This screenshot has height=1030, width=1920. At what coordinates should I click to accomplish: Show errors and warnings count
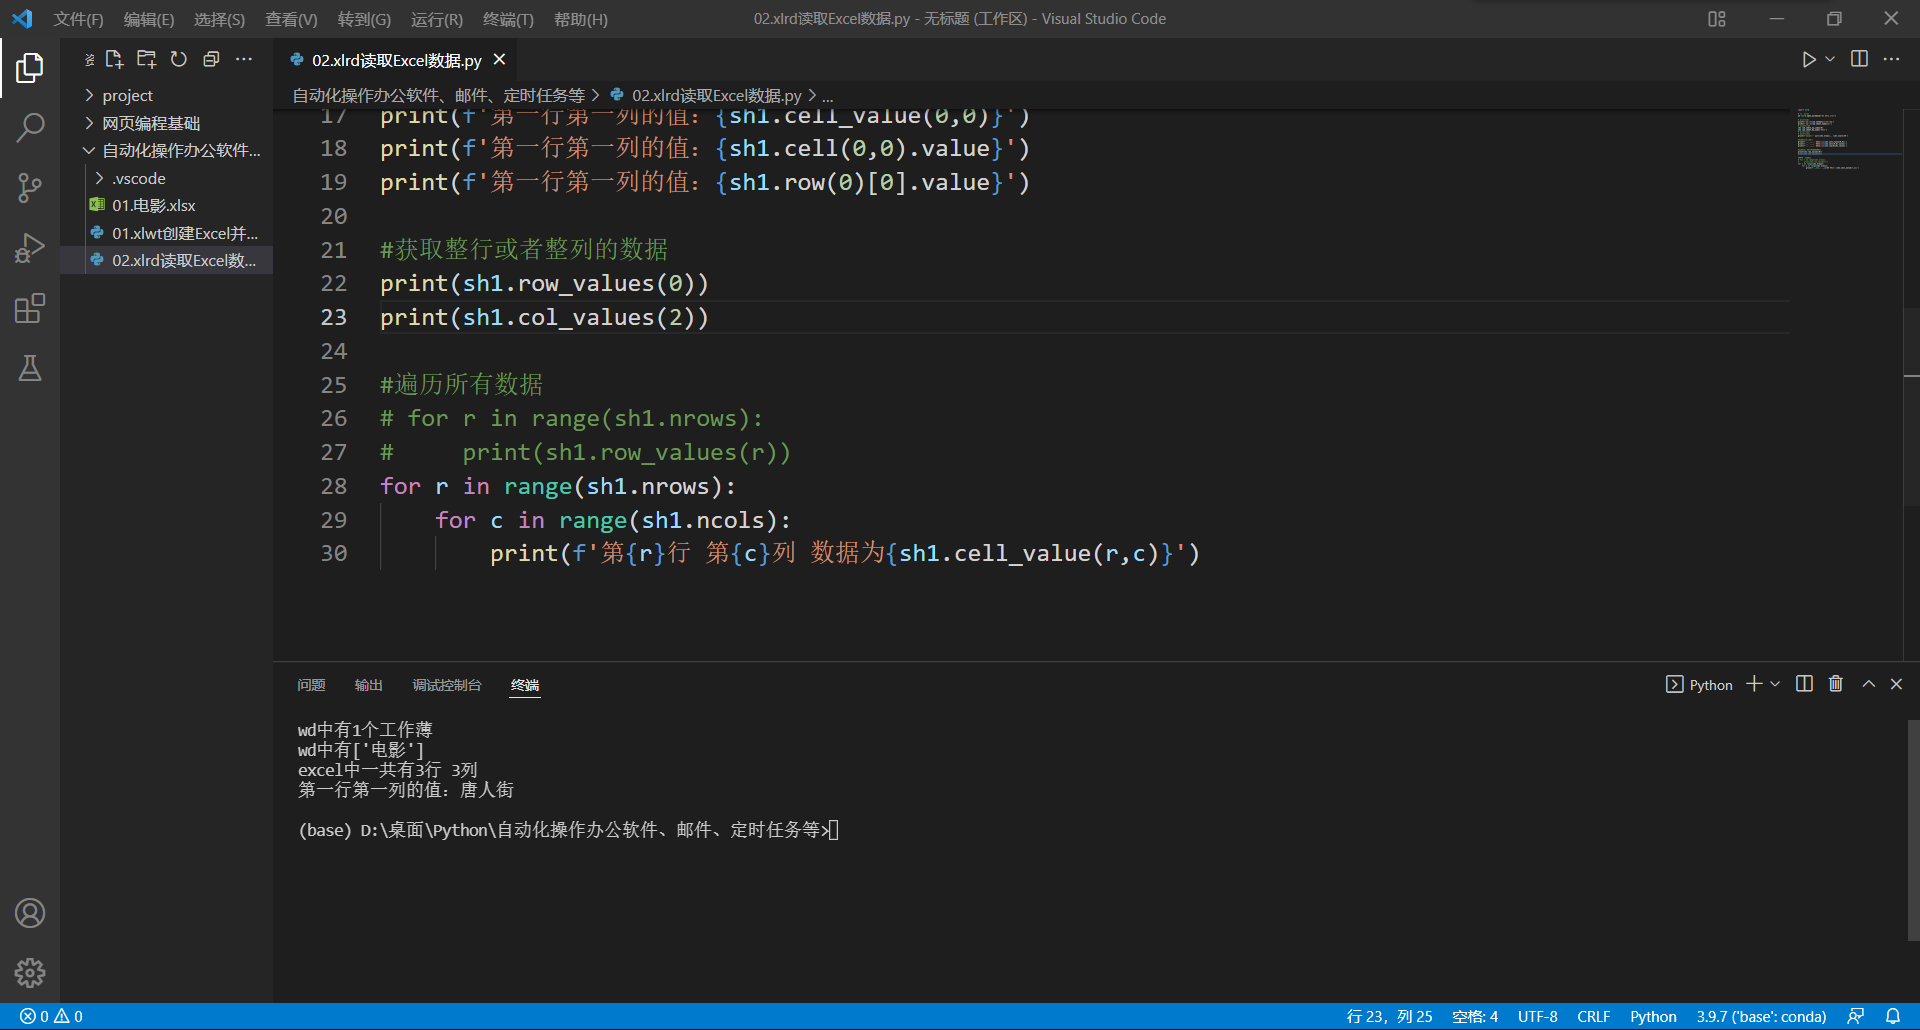(51, 1016)
